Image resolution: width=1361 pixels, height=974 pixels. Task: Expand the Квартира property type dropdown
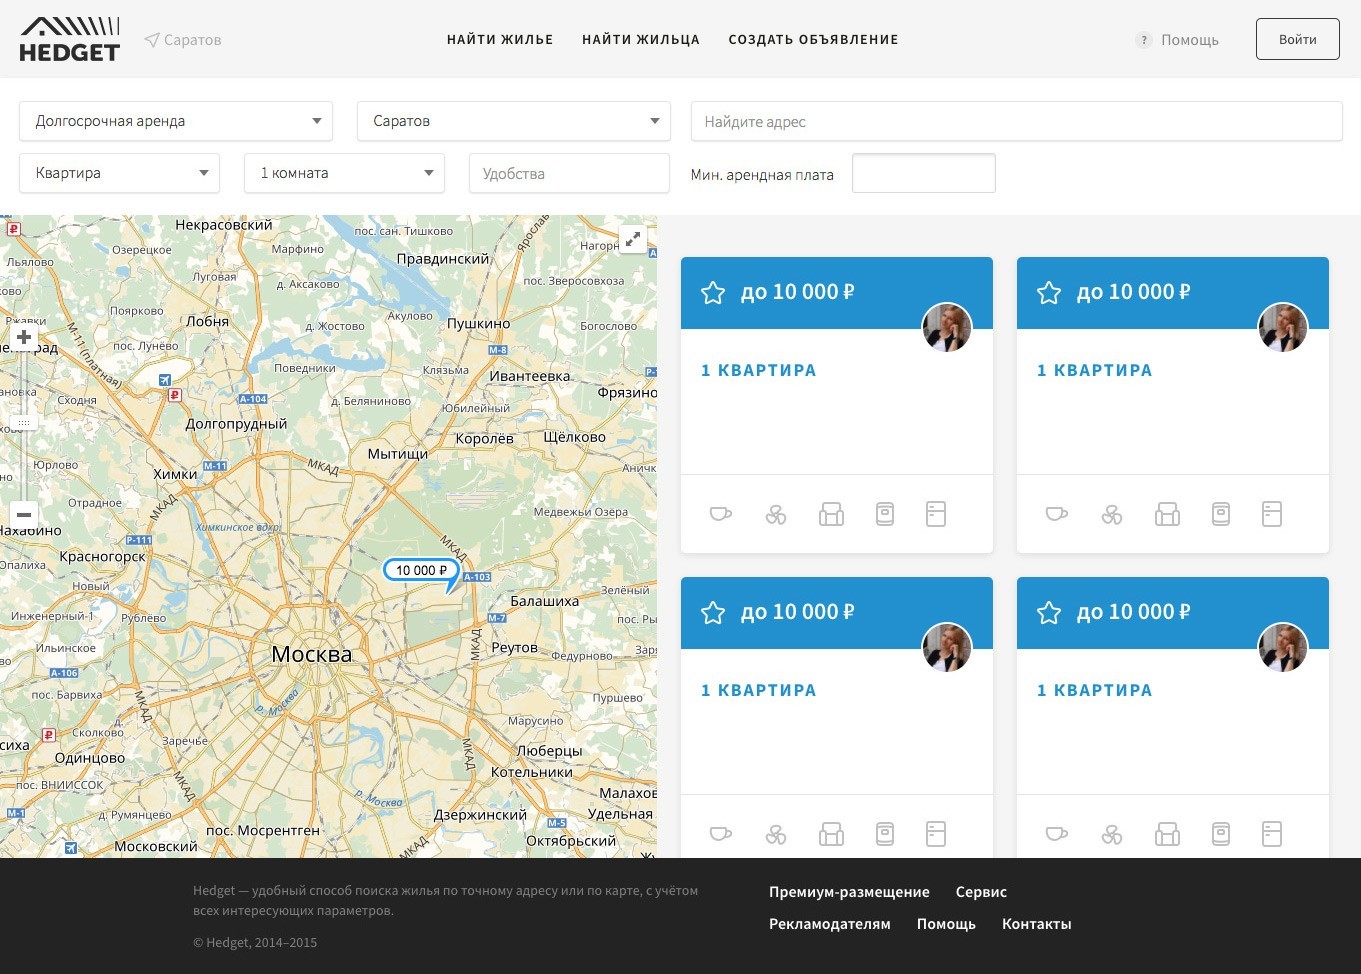119,173
